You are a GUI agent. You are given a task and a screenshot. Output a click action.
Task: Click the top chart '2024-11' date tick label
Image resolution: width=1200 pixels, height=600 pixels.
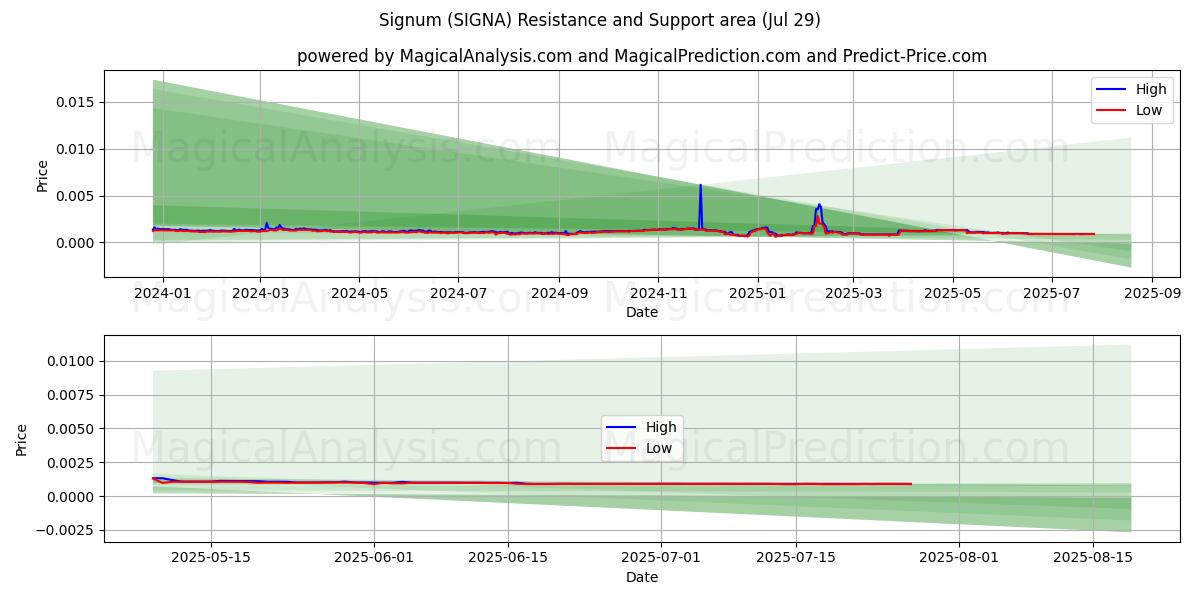[658, 294]
